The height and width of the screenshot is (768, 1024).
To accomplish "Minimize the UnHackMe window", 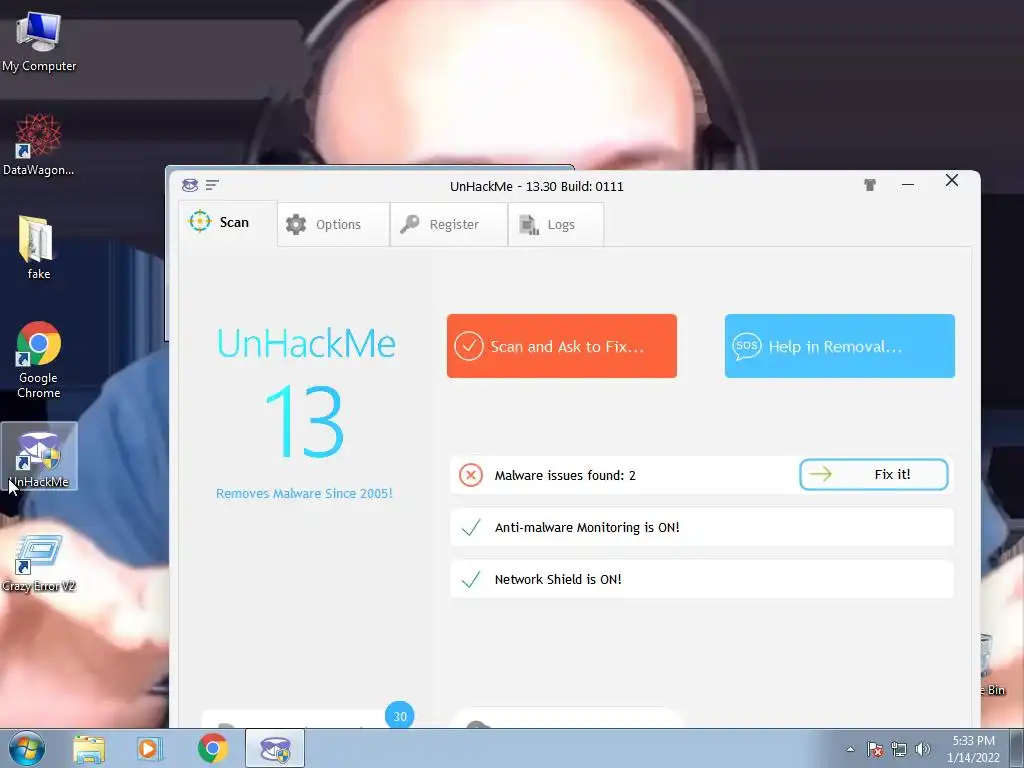I will pyautogui.click(x=907, y=185).
